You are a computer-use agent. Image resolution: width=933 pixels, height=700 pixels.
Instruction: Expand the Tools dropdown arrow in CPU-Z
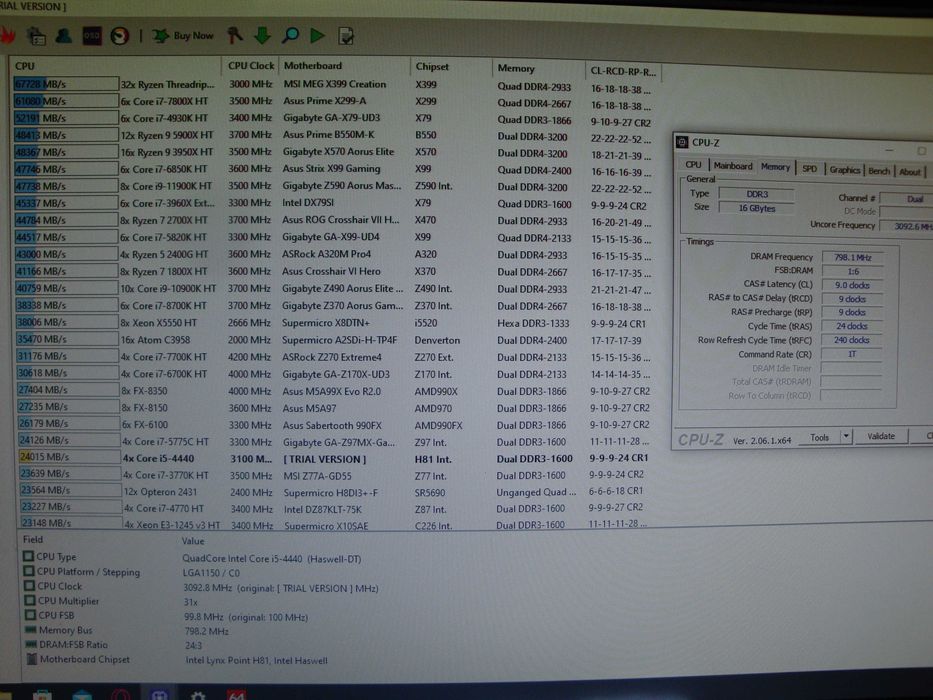pyautogui.click(x=846, y=437)
